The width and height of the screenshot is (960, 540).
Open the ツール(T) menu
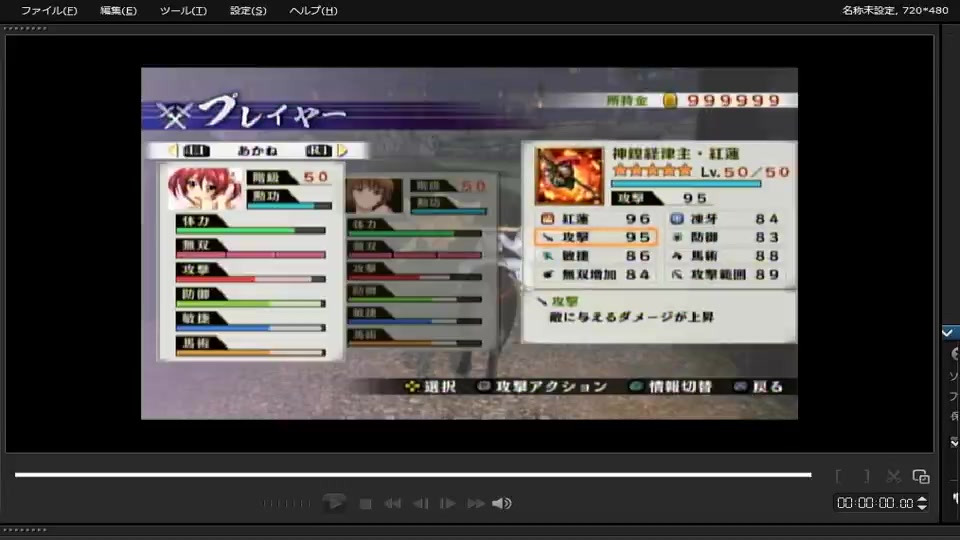click(183, 10)
